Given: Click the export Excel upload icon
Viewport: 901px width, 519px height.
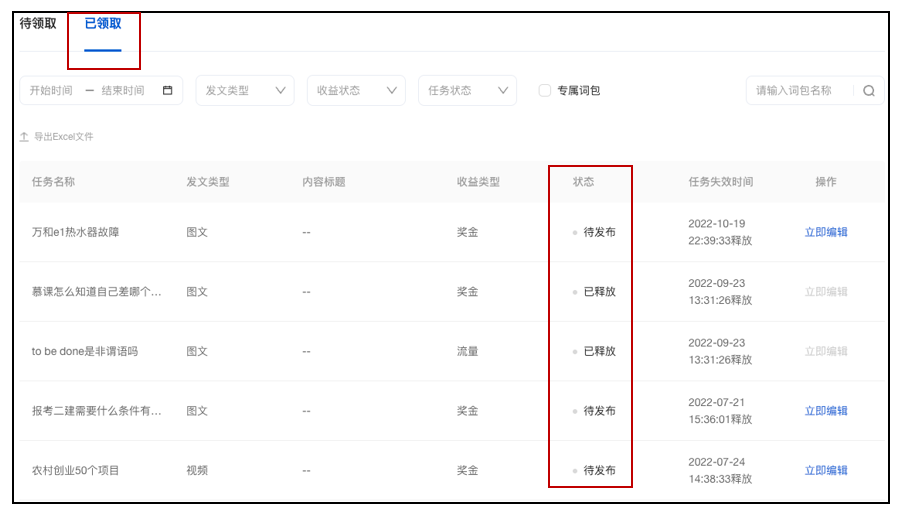Looking at the screenshot, I should point(24,137).
